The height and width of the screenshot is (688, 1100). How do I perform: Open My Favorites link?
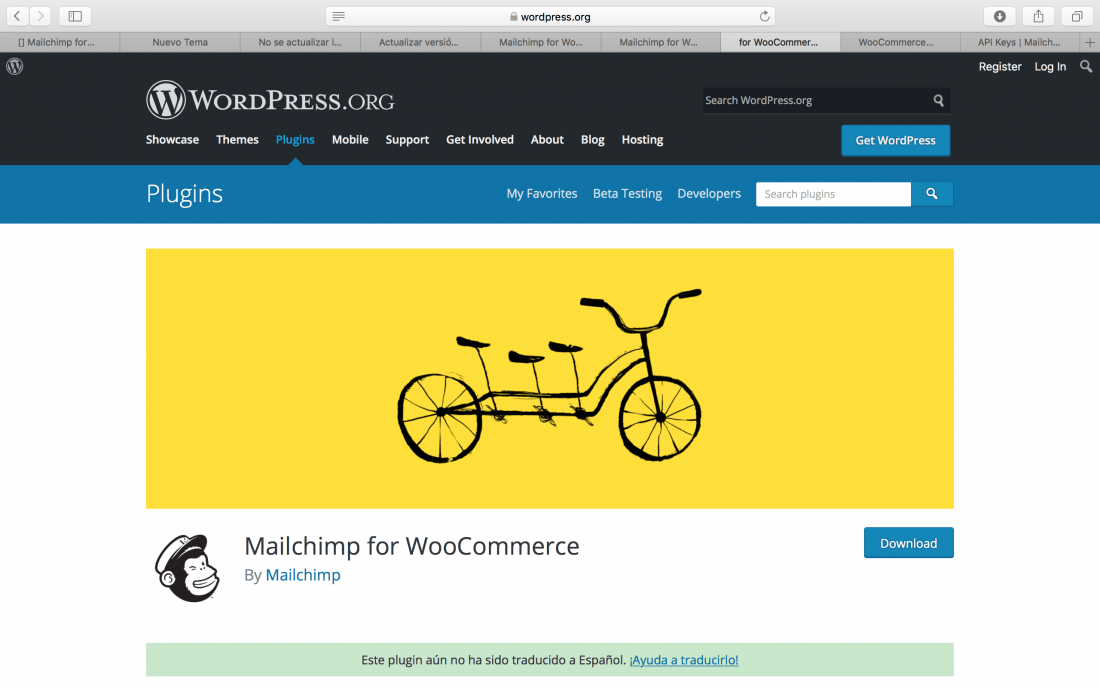coord(542,194)
